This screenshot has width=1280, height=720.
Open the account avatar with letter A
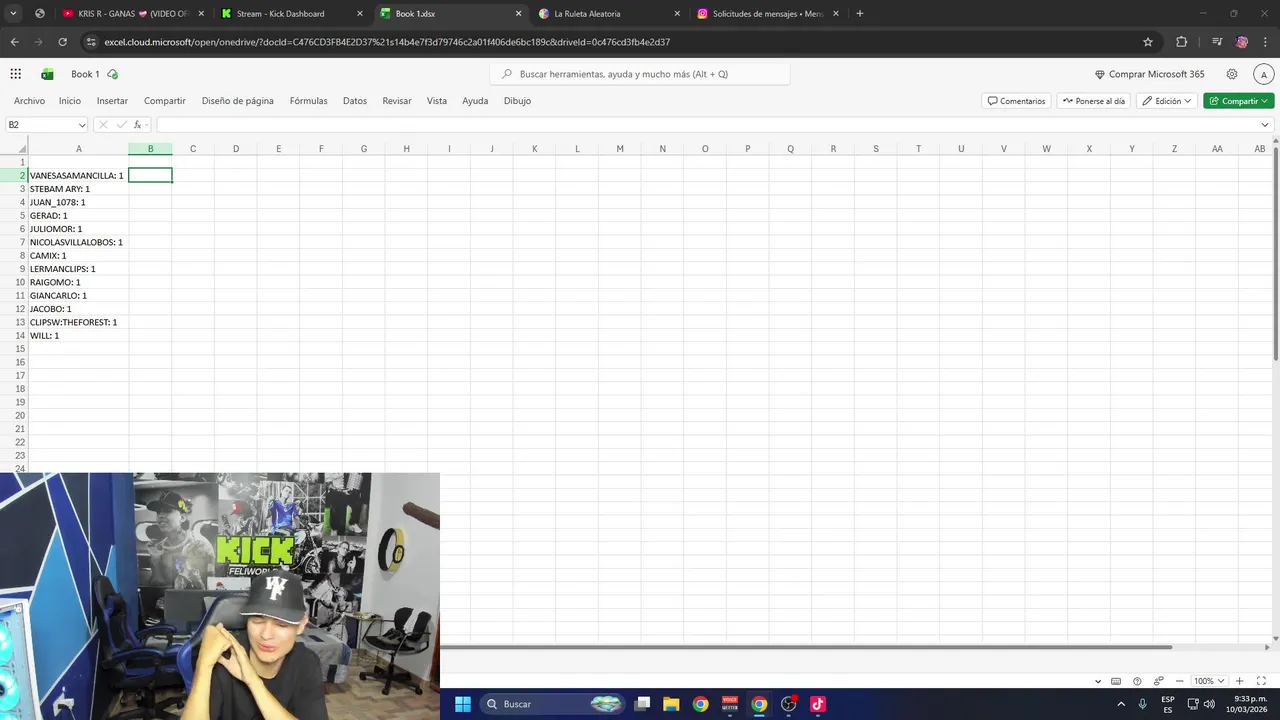(1264, 74)
